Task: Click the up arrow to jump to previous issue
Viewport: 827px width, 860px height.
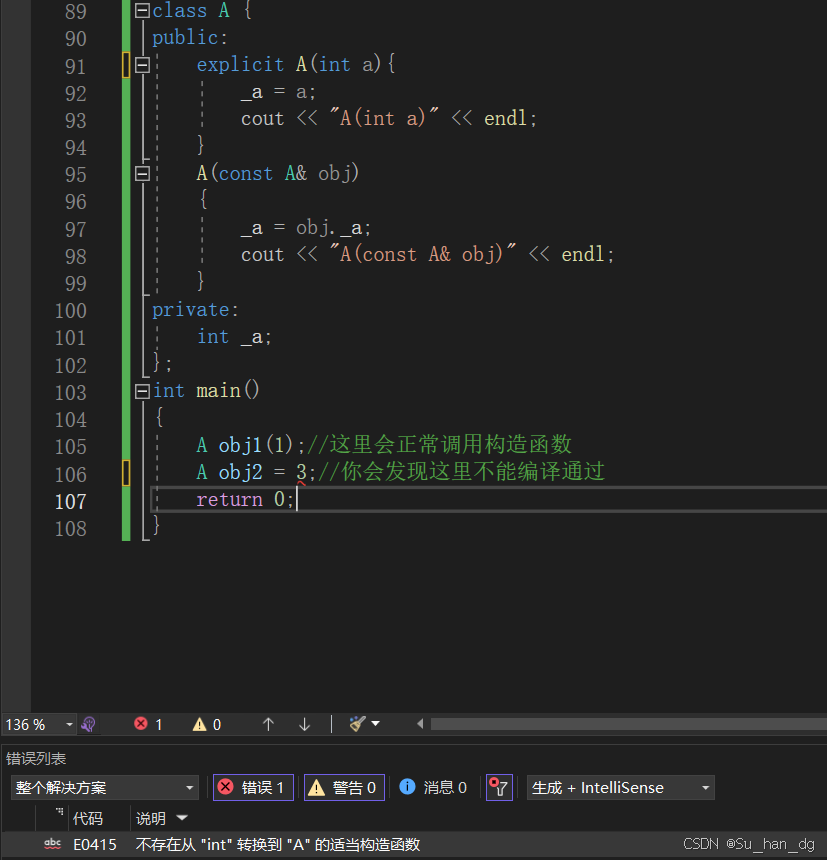Action: point(268,723)
